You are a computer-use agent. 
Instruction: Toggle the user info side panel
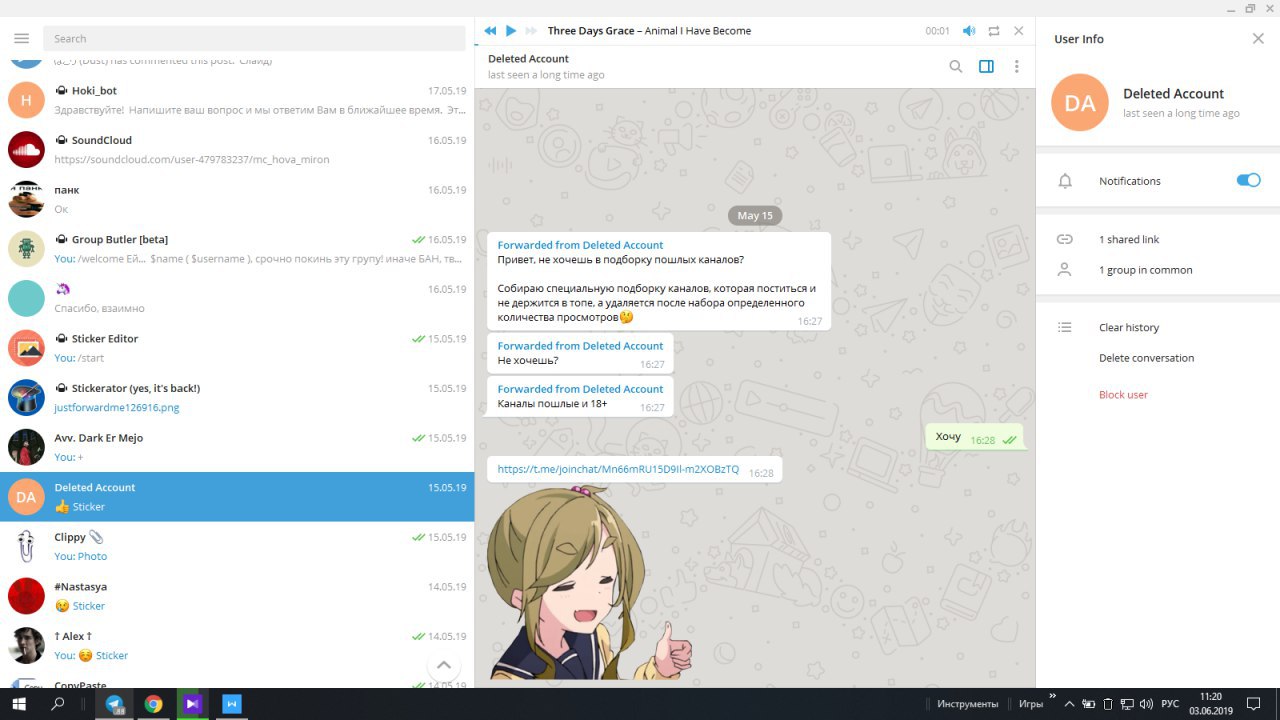click(x=986, y=67)
